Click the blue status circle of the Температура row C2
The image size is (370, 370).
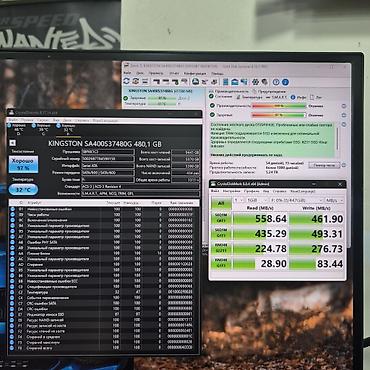[13, 292]
